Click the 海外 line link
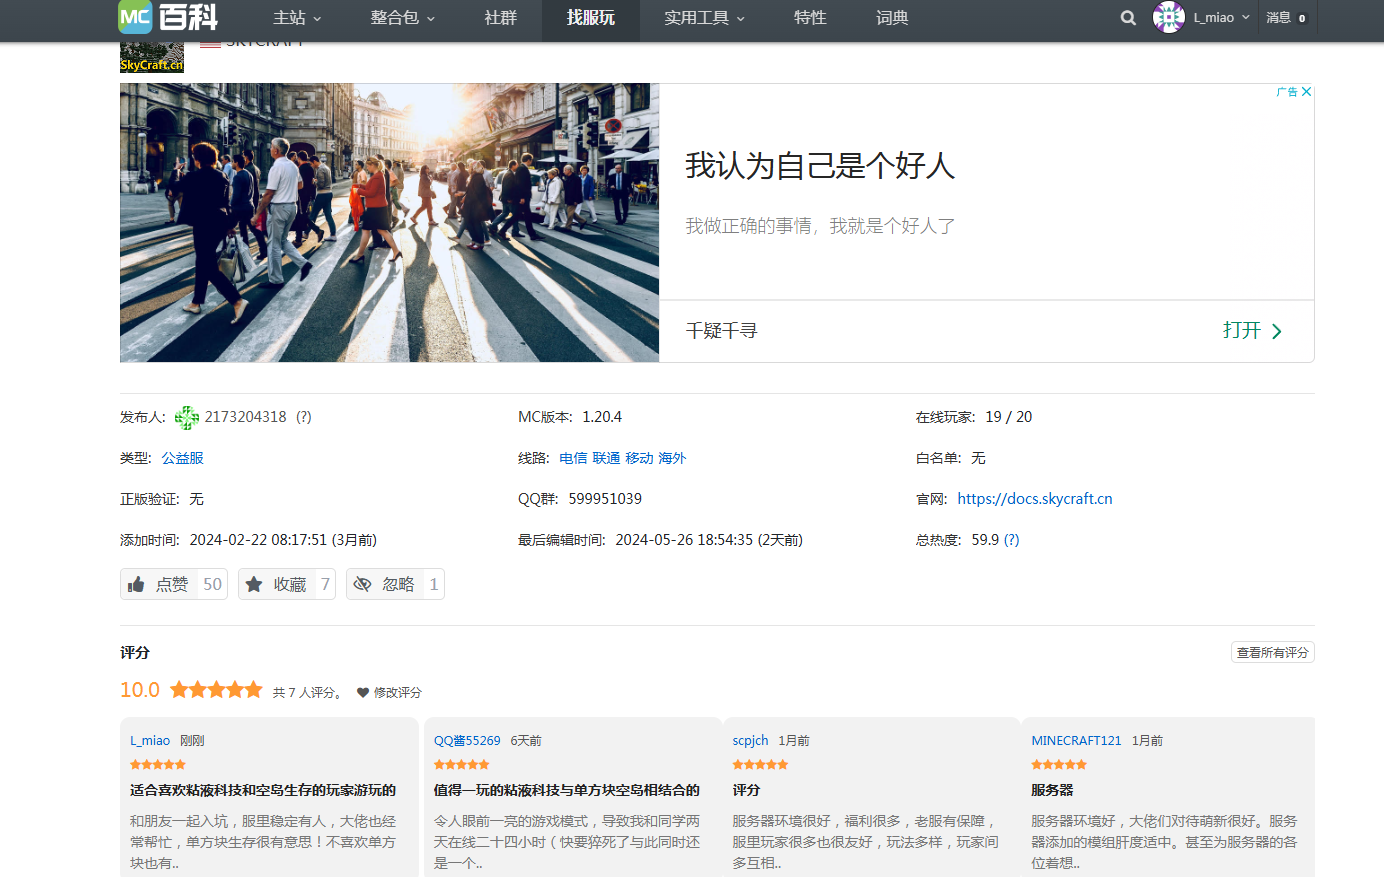The image size is (1384, 884). click(x=672, y=458)
